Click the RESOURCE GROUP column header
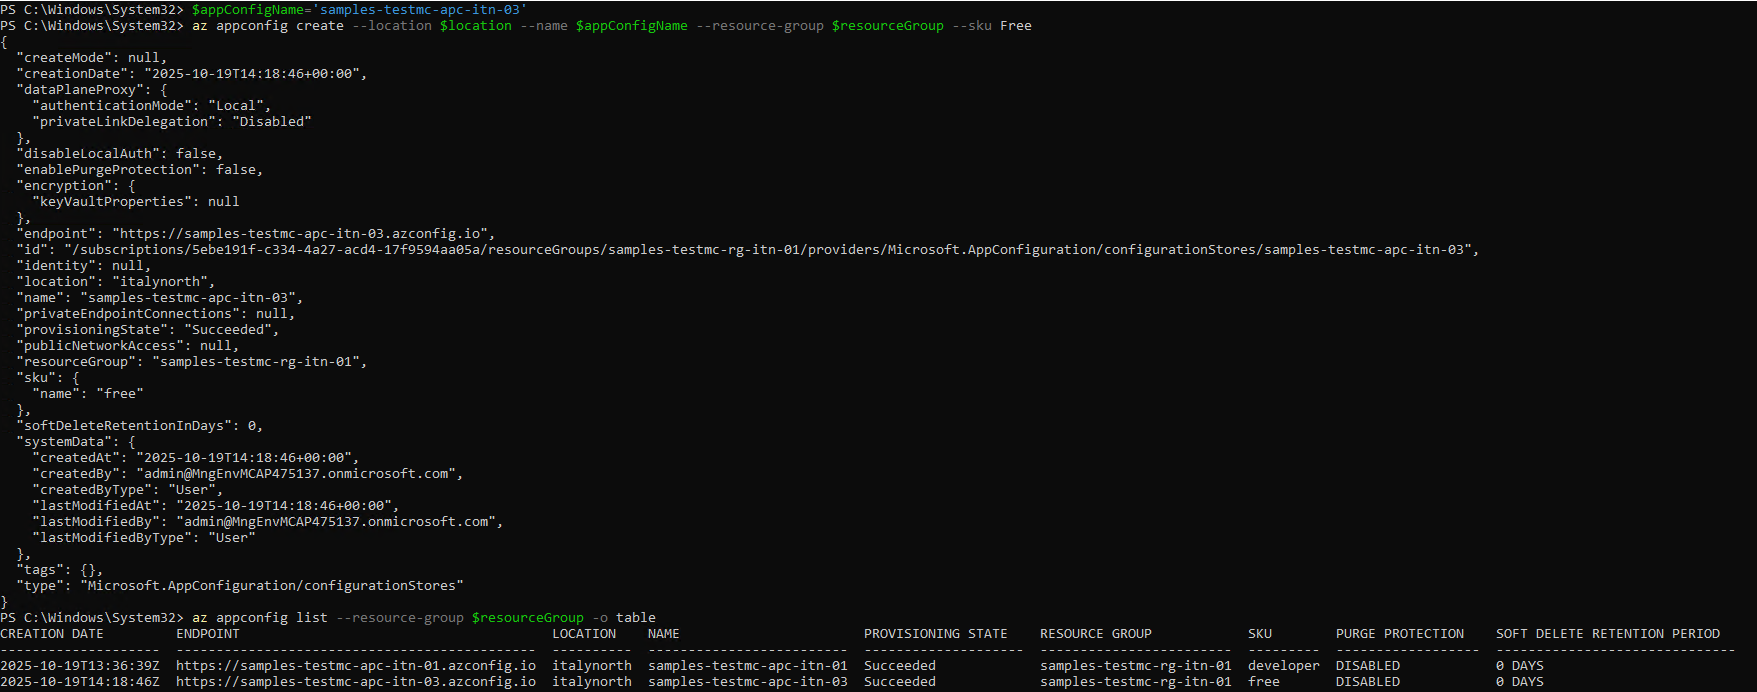 pos(1095,634)
